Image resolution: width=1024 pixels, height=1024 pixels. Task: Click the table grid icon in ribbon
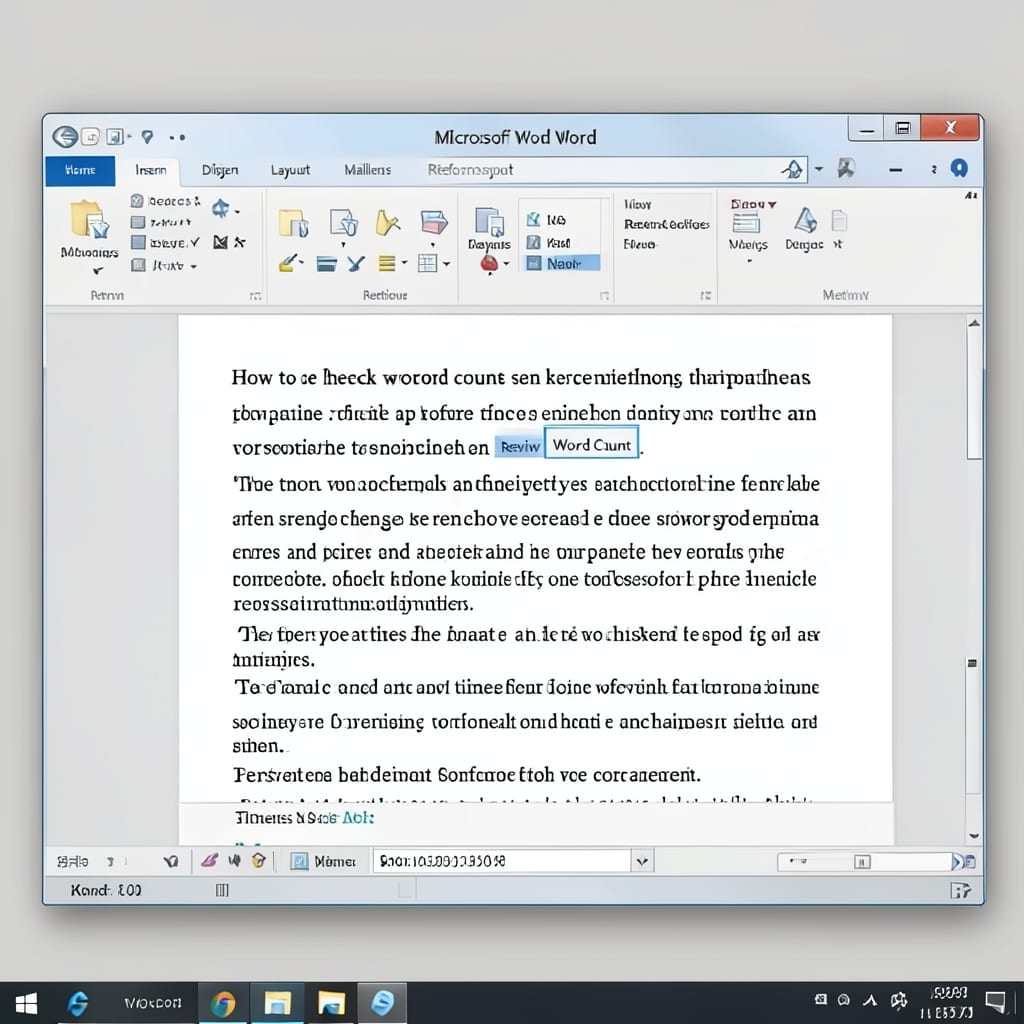(427, 264)
